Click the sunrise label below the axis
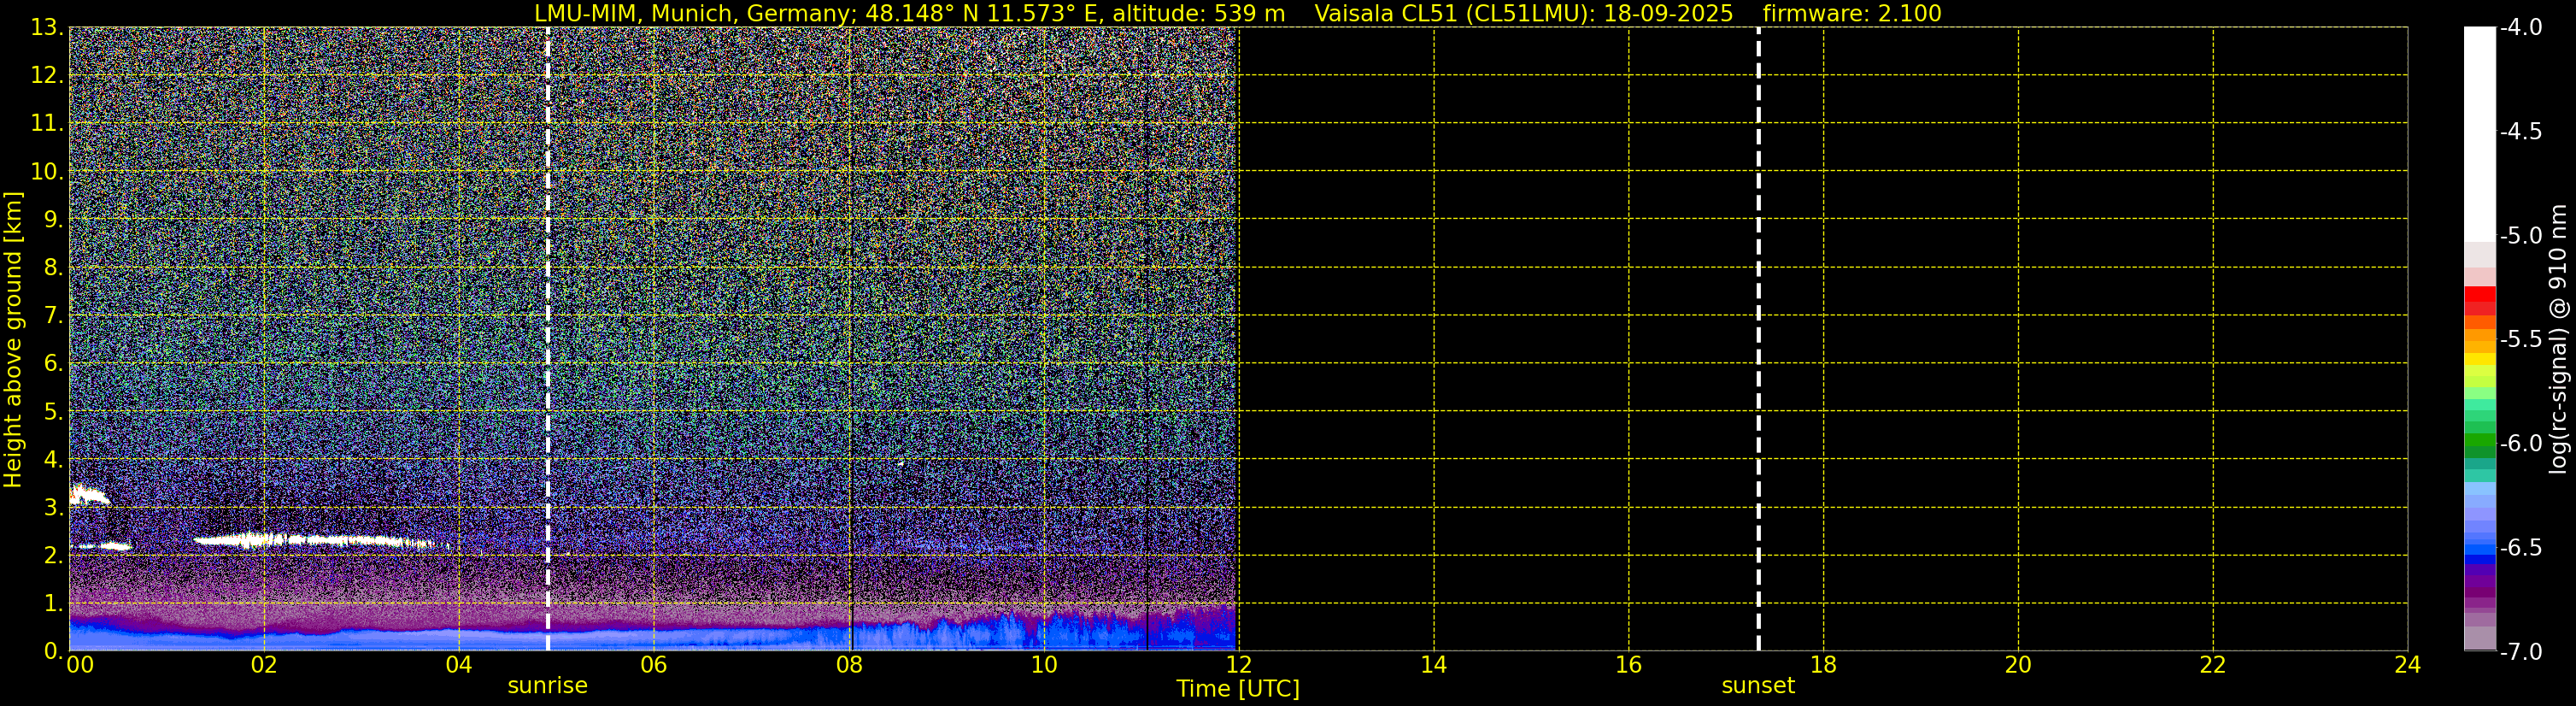 pyautogui.click(x=548, y=686)
